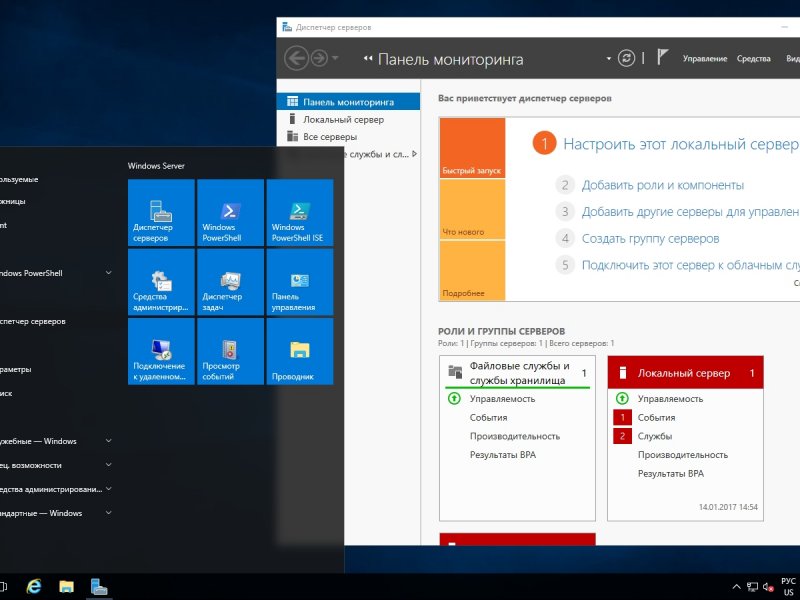Click the red 2 services badge
800x600 pixels.
click(x=622, y=436)
